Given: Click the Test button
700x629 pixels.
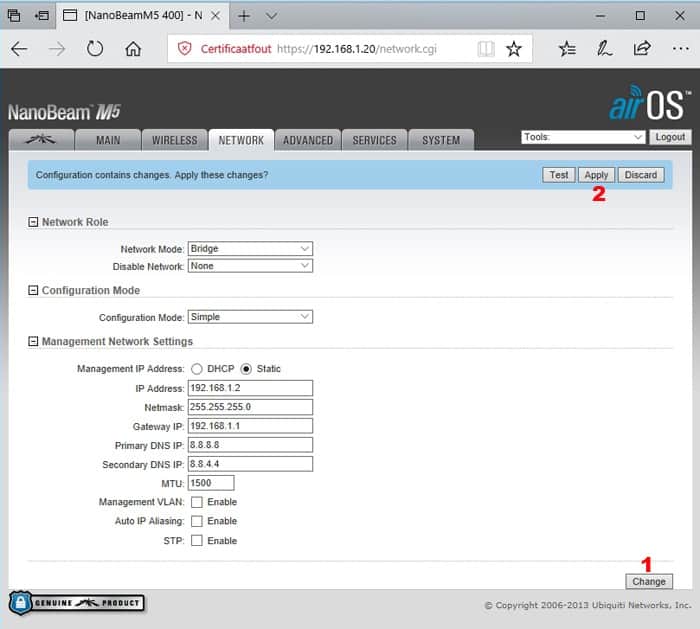Looking at the screenshot, I should tap(559, 175).
